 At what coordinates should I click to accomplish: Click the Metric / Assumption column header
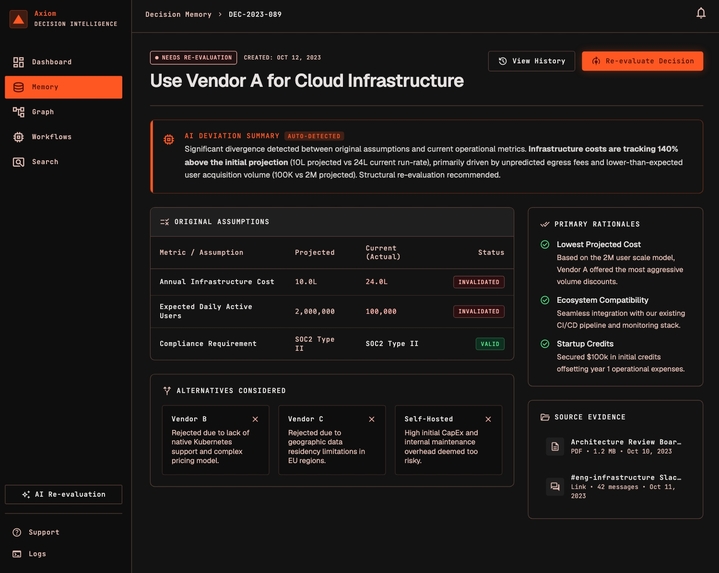click(x=201, y=253)
